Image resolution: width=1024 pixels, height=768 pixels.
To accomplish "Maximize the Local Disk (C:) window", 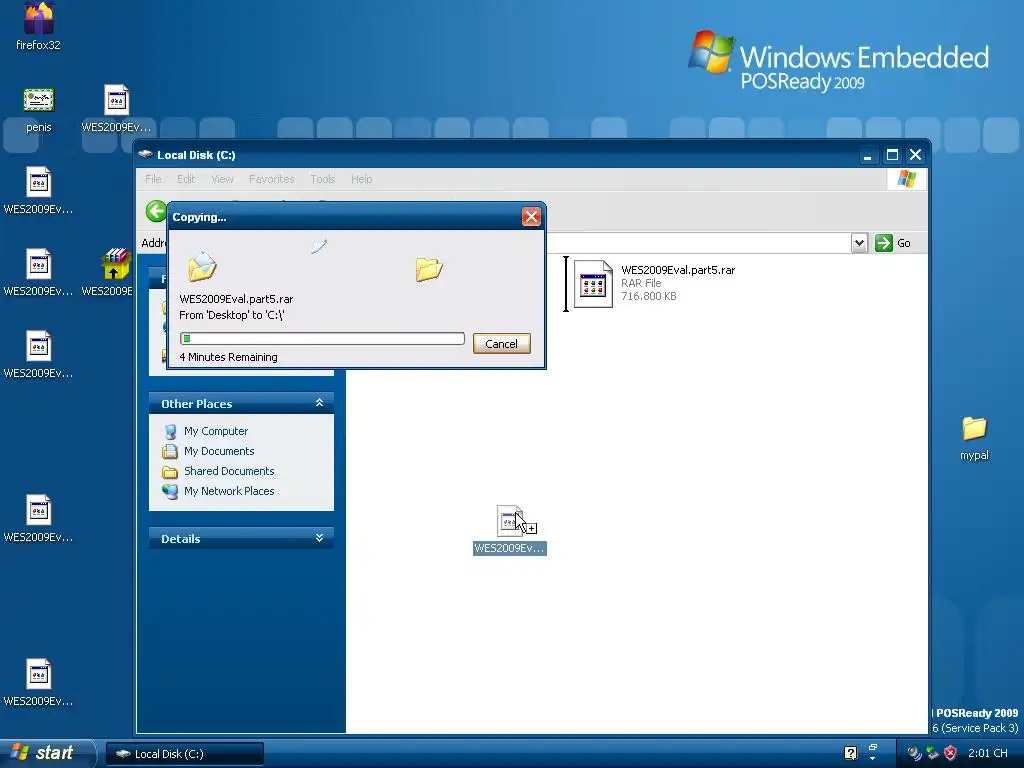I will pos(891,155).
